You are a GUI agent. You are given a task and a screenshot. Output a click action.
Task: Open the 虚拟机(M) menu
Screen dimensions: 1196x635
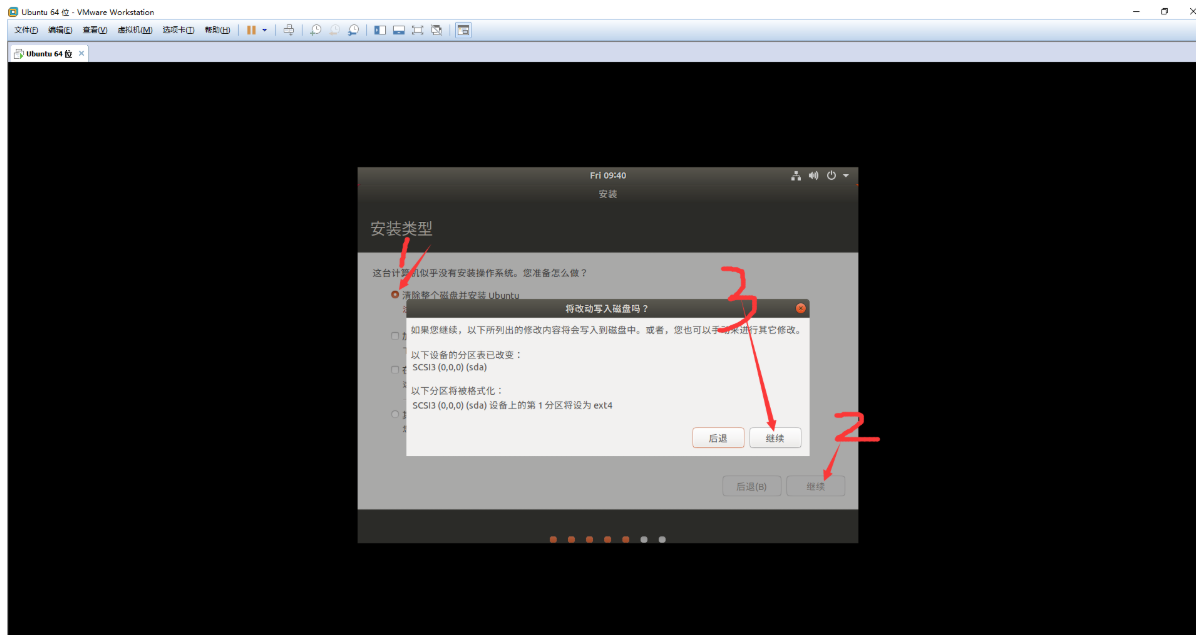[134, 30]
